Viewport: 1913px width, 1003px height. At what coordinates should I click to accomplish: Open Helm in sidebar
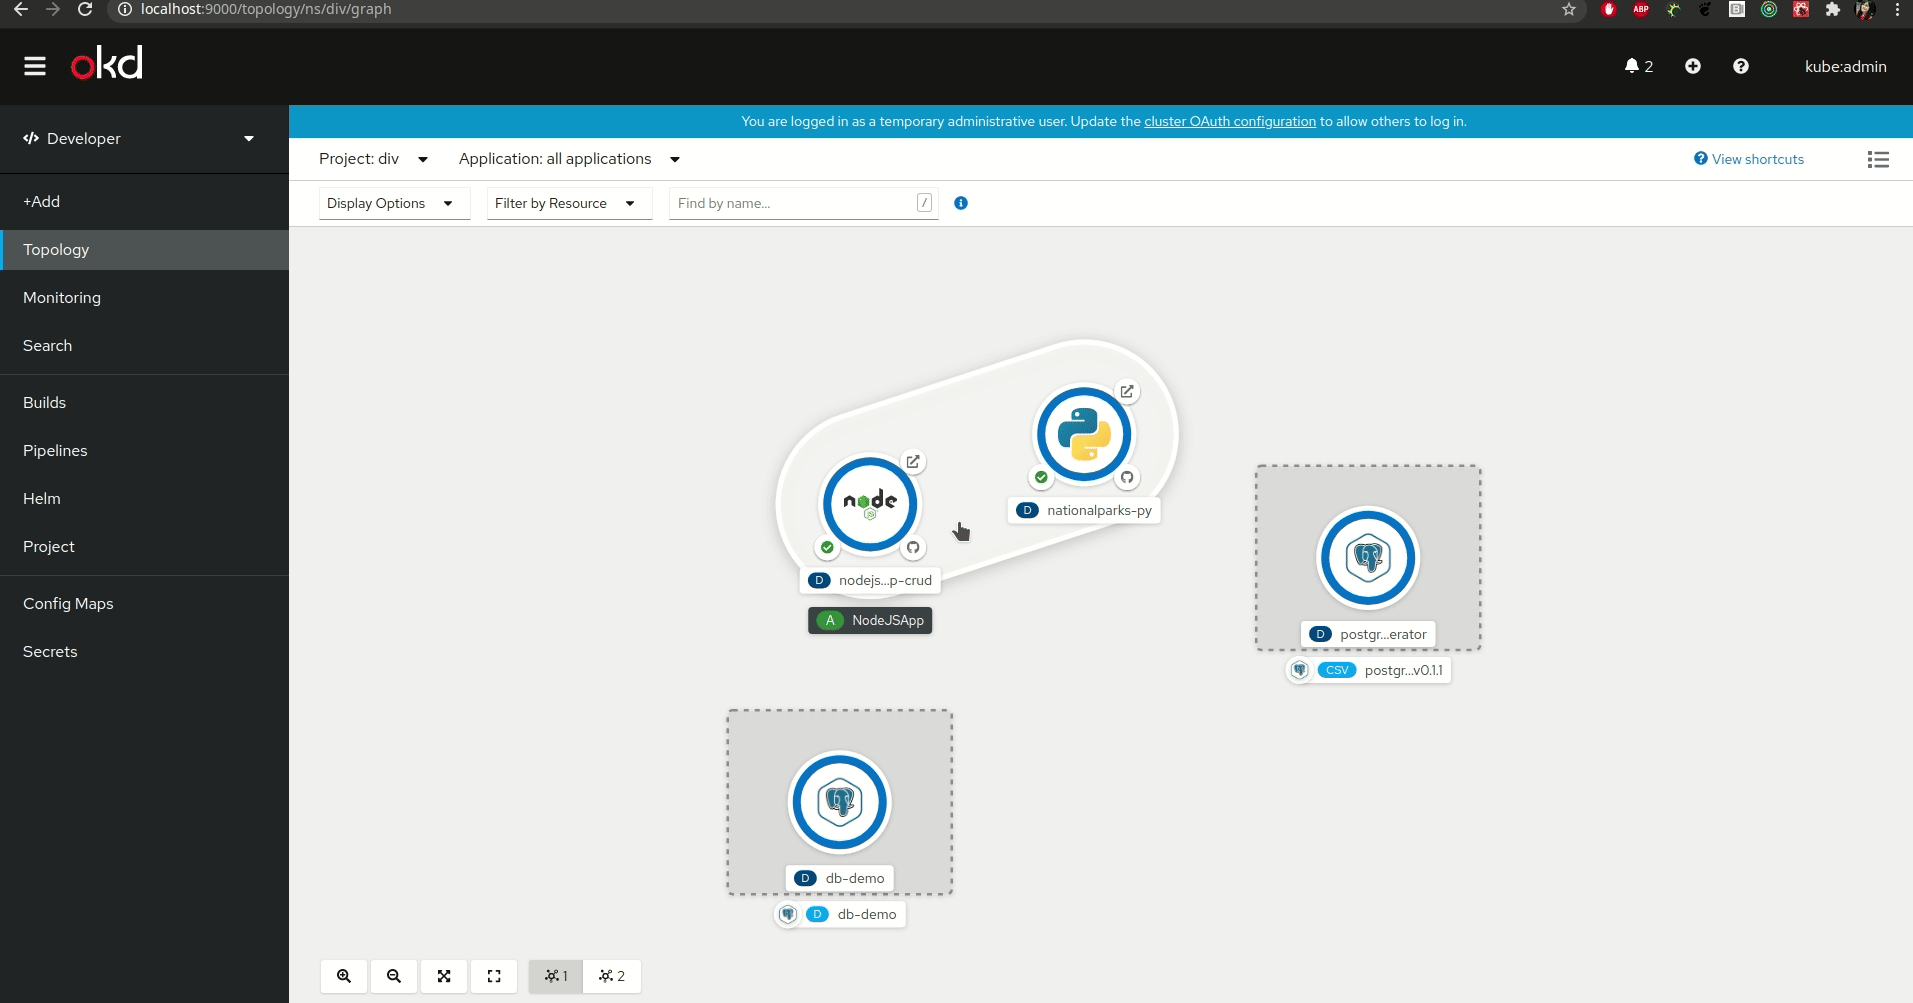[145, 499]
